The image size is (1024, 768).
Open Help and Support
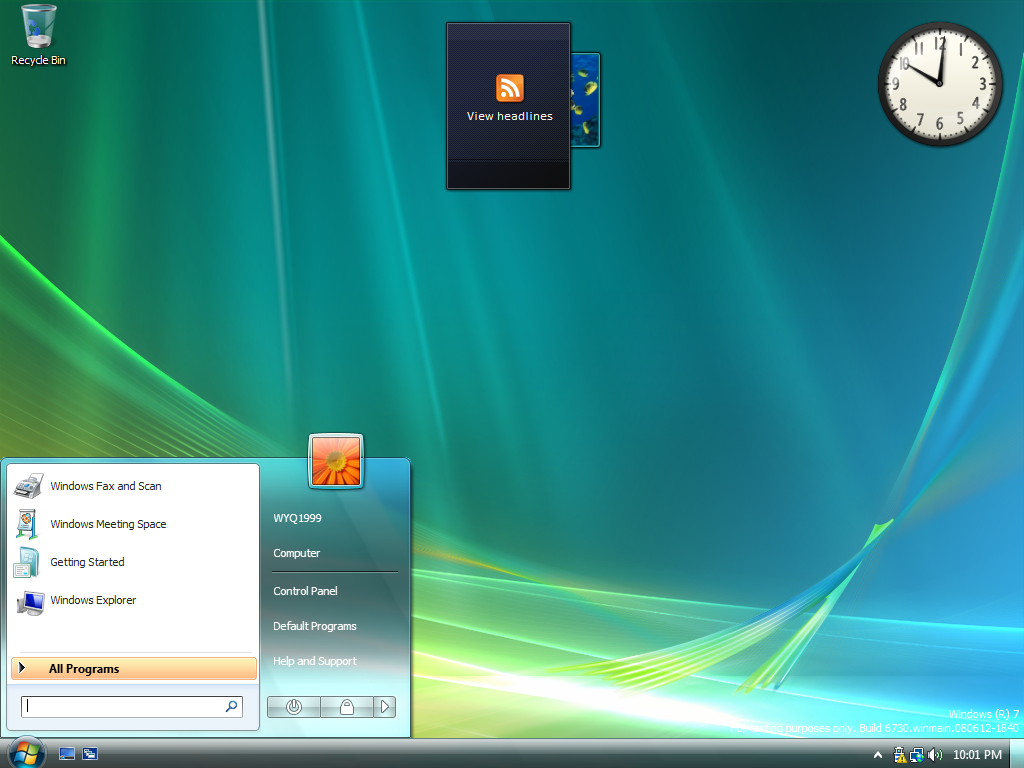click(314, 661)
